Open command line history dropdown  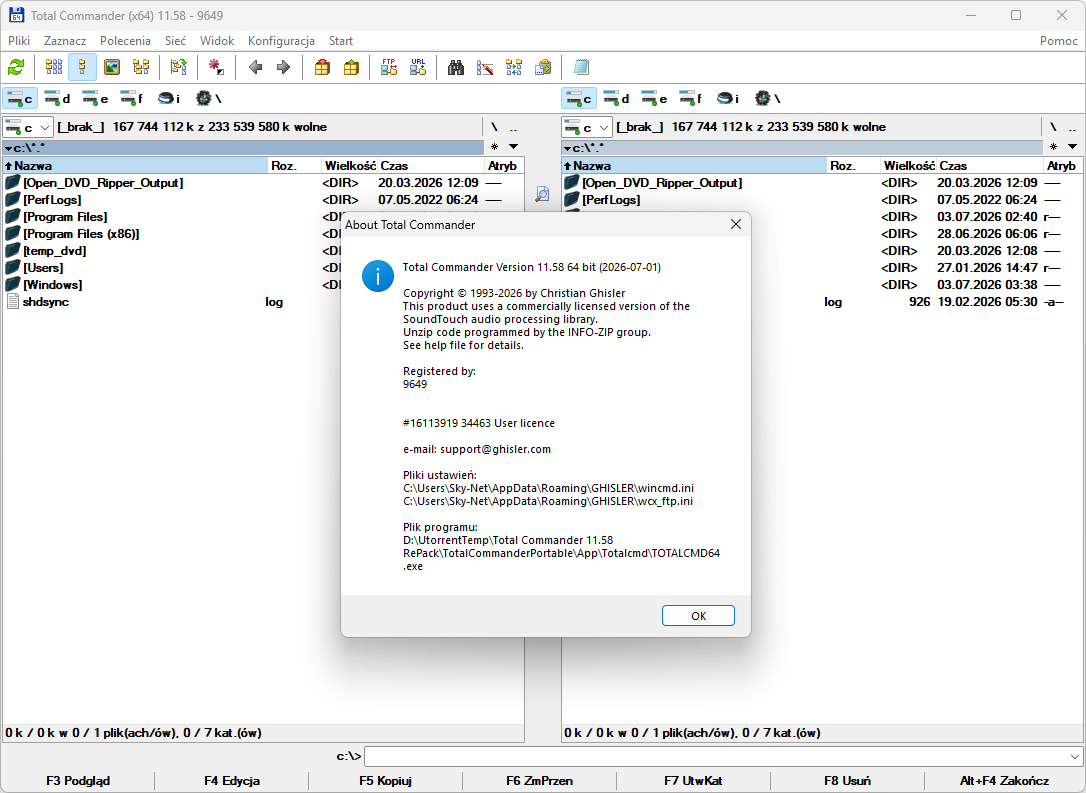1074,756
